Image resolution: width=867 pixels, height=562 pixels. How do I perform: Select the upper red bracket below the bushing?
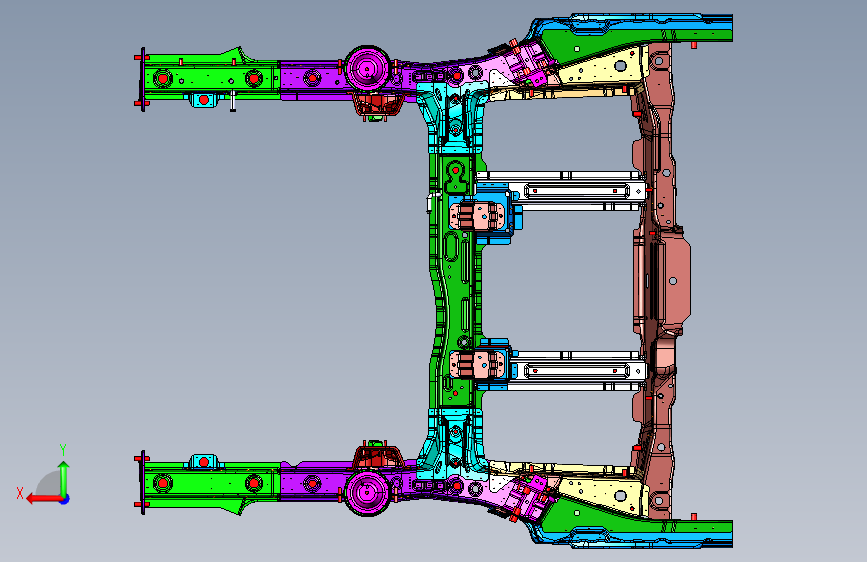pyautogui.click(x=377, y=105)
